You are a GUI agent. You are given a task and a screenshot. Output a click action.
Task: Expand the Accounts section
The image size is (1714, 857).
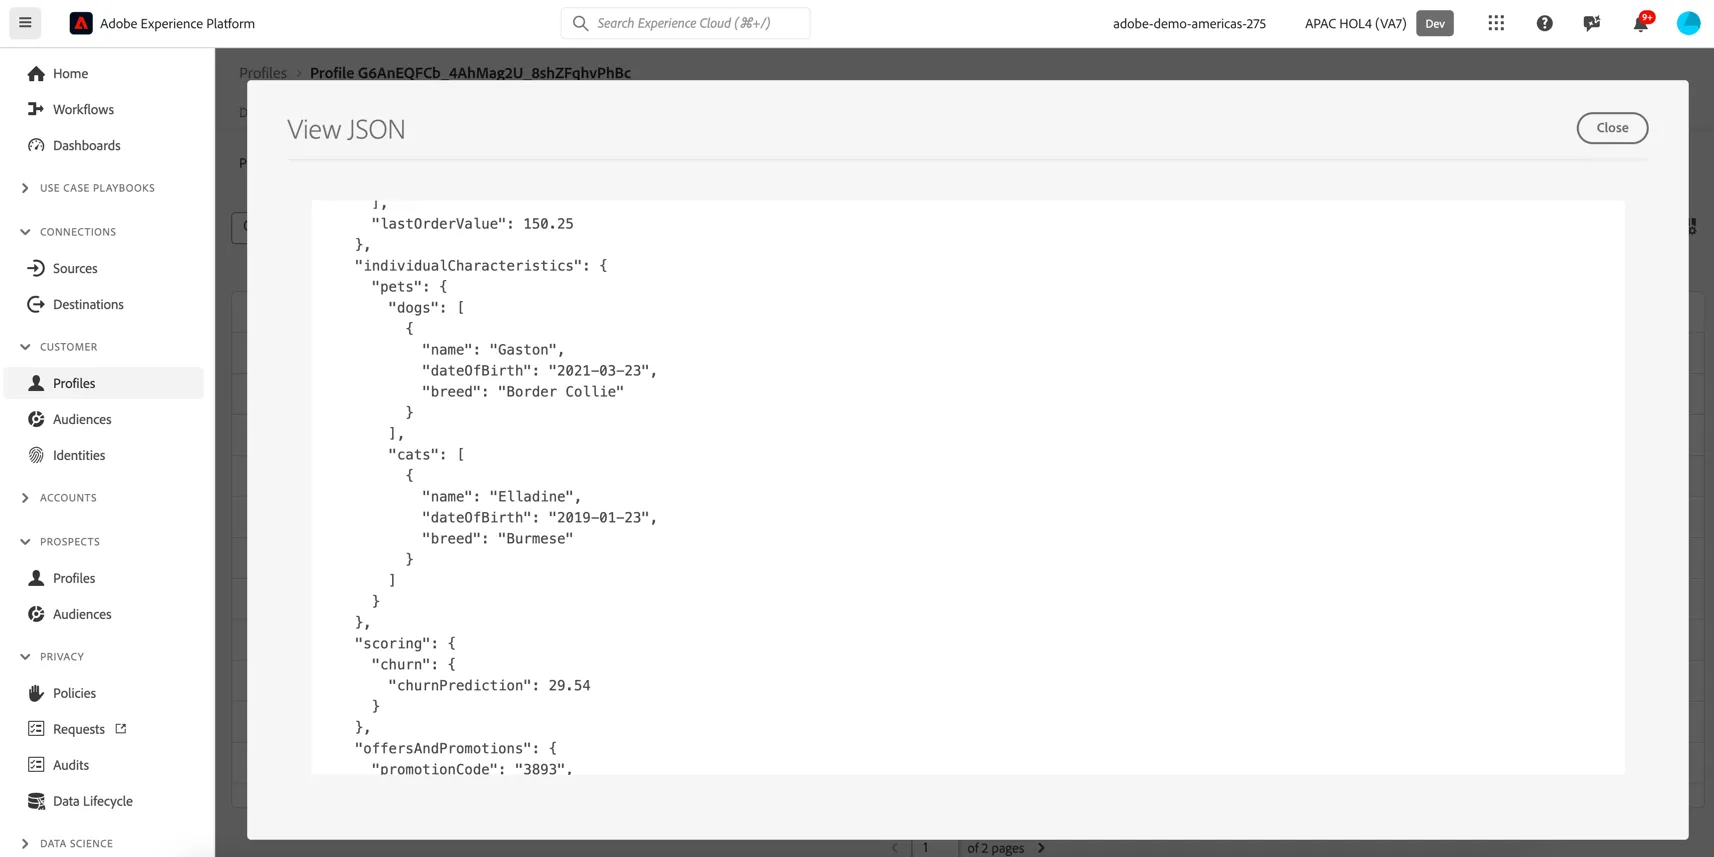25,498
